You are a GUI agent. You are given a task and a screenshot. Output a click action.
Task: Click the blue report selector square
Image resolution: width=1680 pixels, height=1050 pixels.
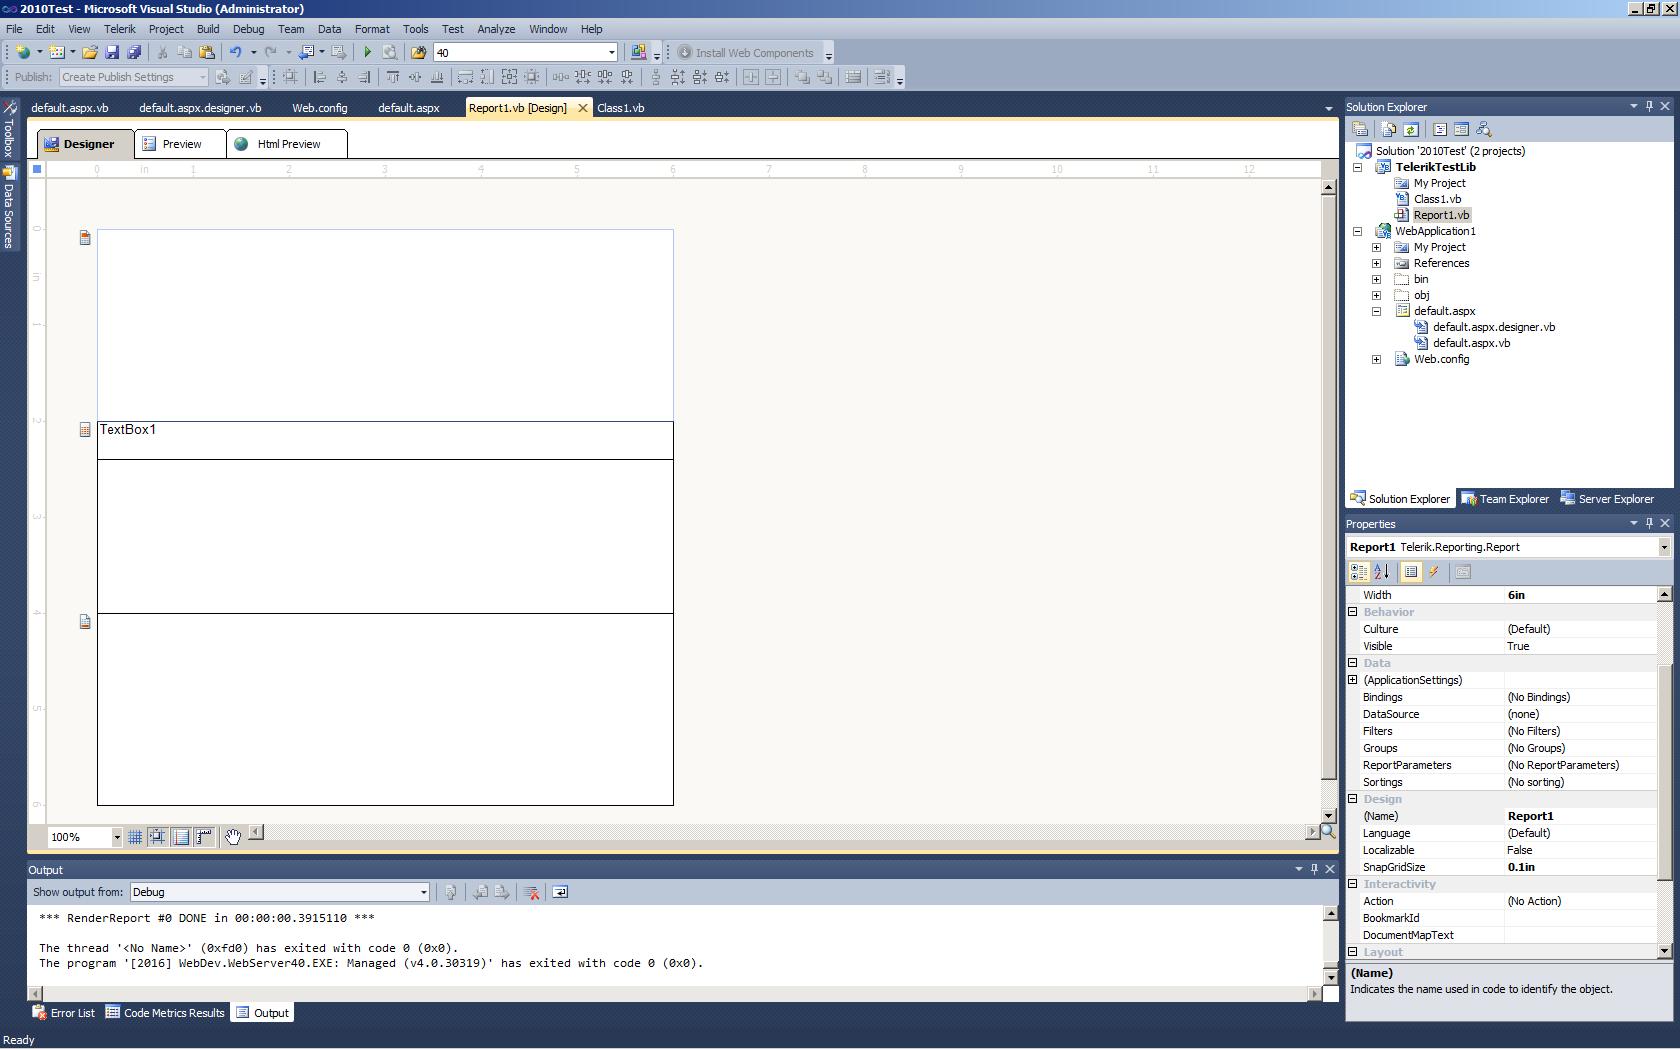click(37, 169)
